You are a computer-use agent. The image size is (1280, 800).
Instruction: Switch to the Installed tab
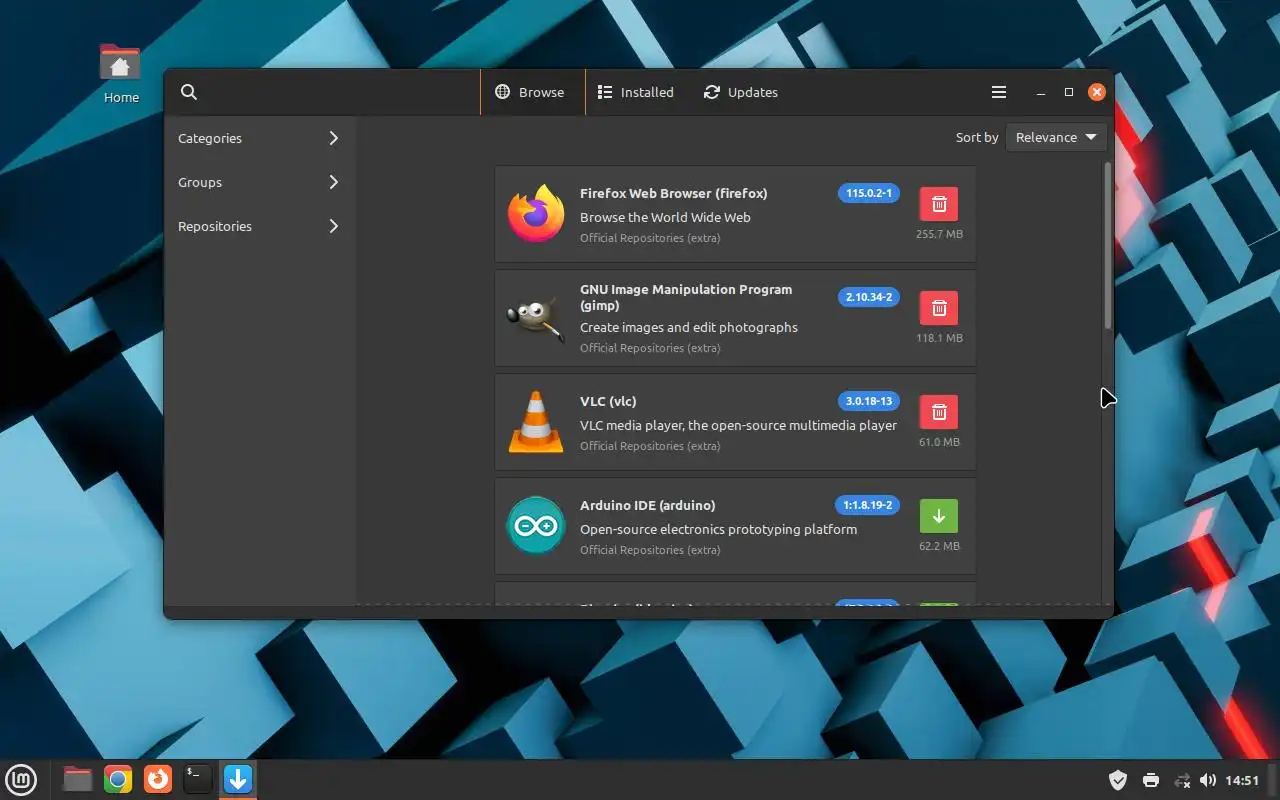[x=636, y=92]
